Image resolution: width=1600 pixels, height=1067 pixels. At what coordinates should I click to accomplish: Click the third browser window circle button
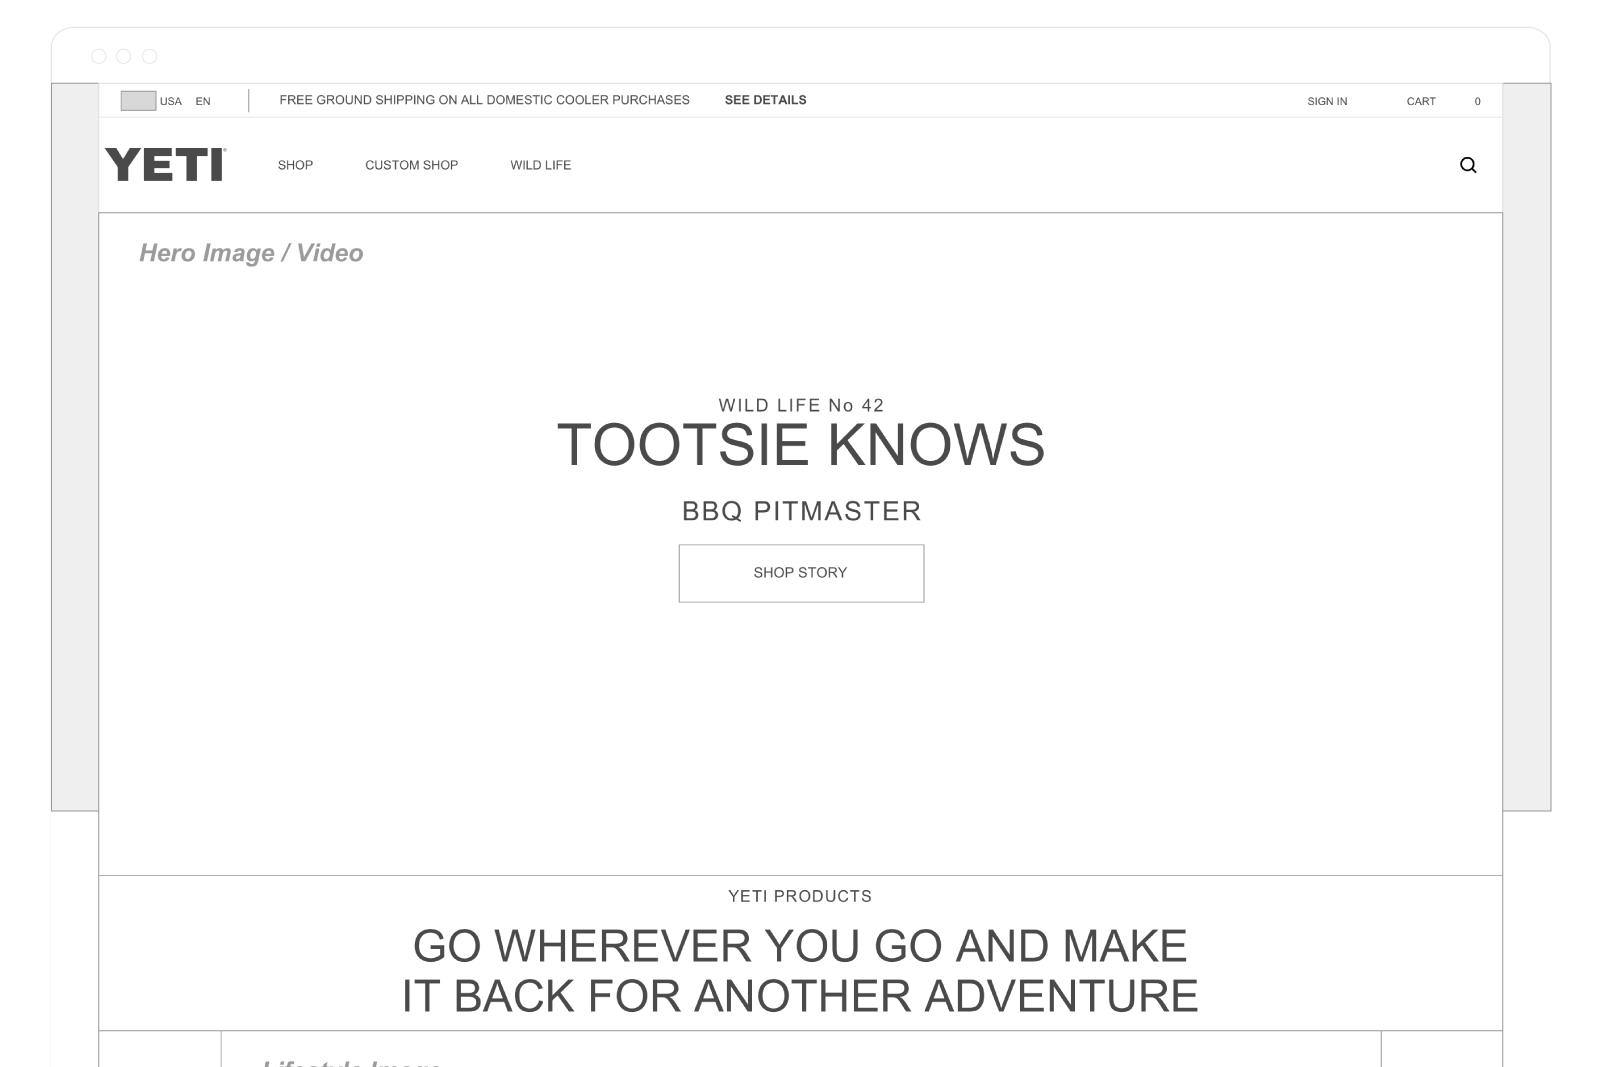click(x=149, y=56)
